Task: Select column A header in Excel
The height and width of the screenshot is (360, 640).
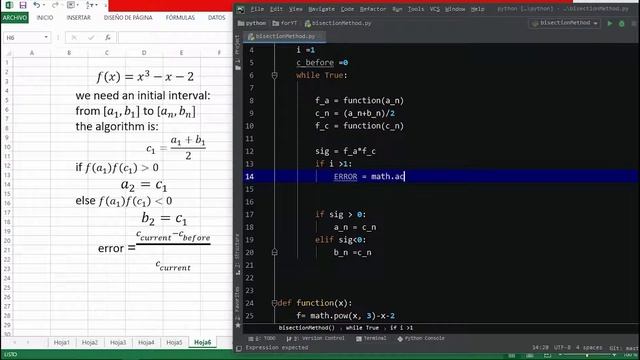Action: point(31,53)
